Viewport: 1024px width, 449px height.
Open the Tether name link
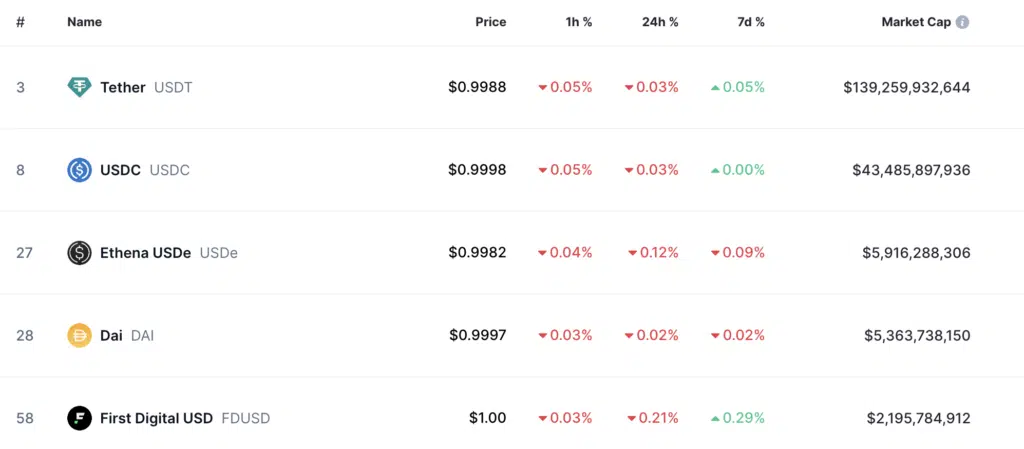pos(123,87)
